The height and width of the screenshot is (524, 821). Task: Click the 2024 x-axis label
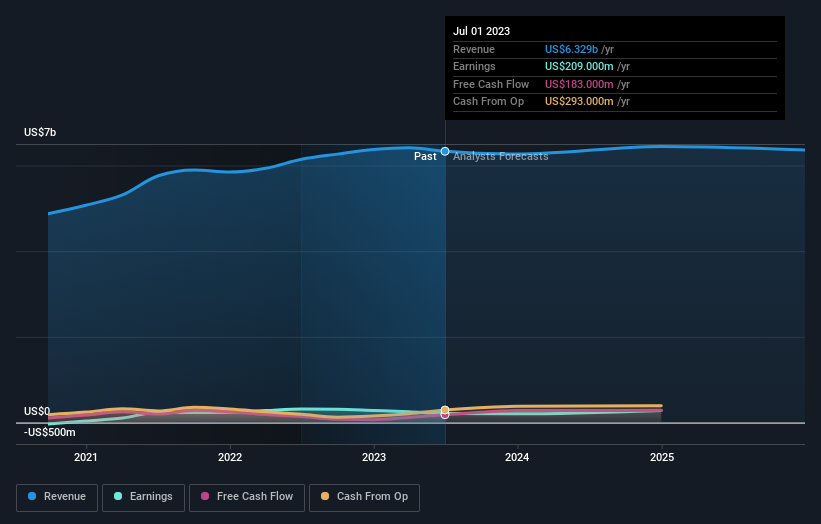517,457
